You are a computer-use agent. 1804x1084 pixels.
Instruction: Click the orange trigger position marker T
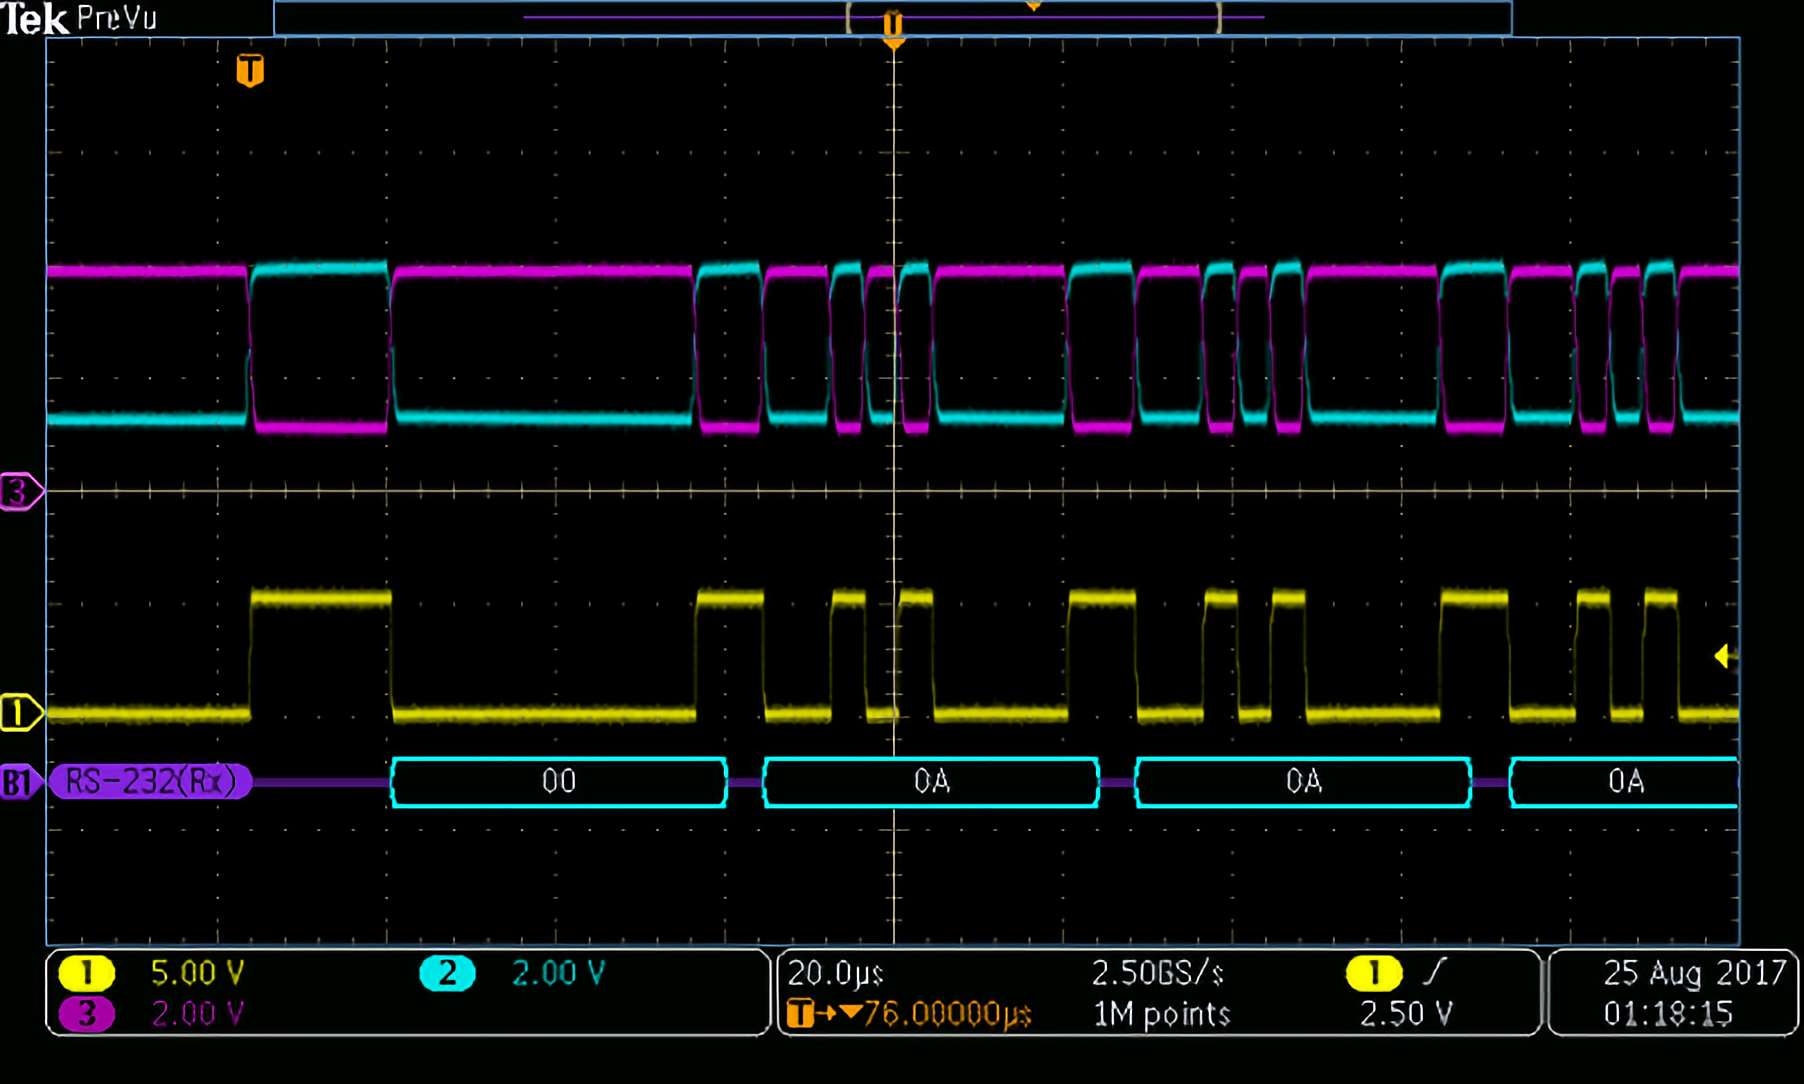(250, 71)
